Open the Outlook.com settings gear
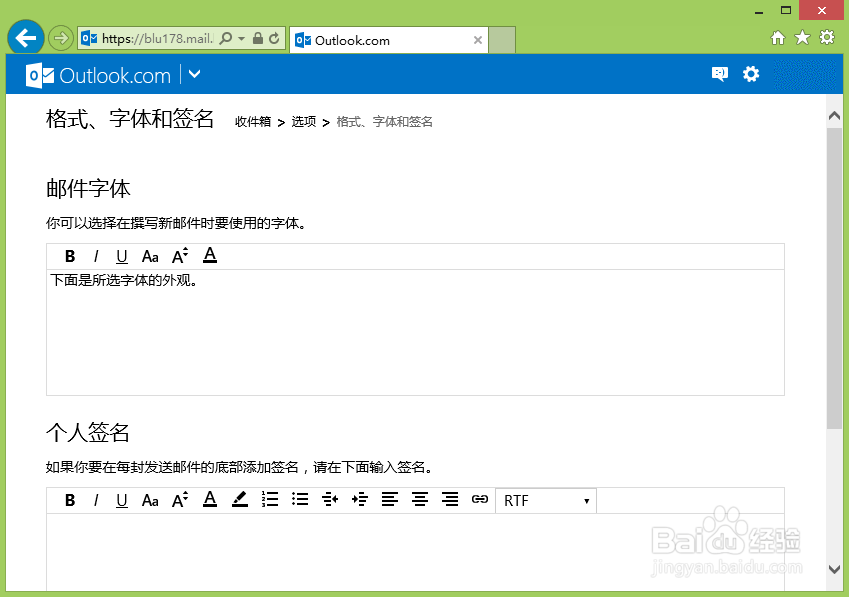 (x=751, y=73)
